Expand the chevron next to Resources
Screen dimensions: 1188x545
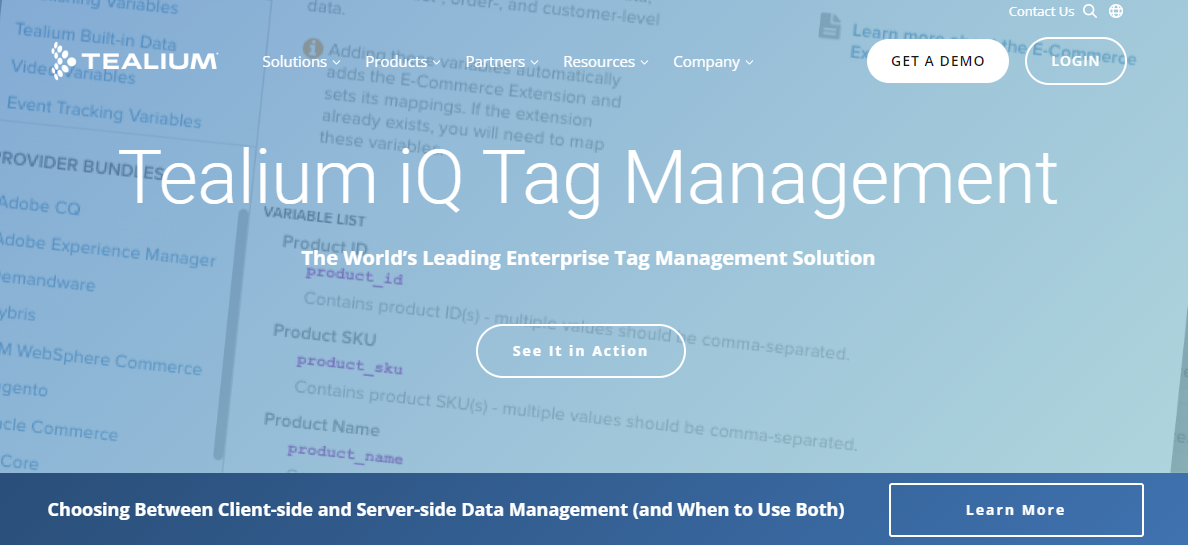pyautogui.click(x=644, y=62)
